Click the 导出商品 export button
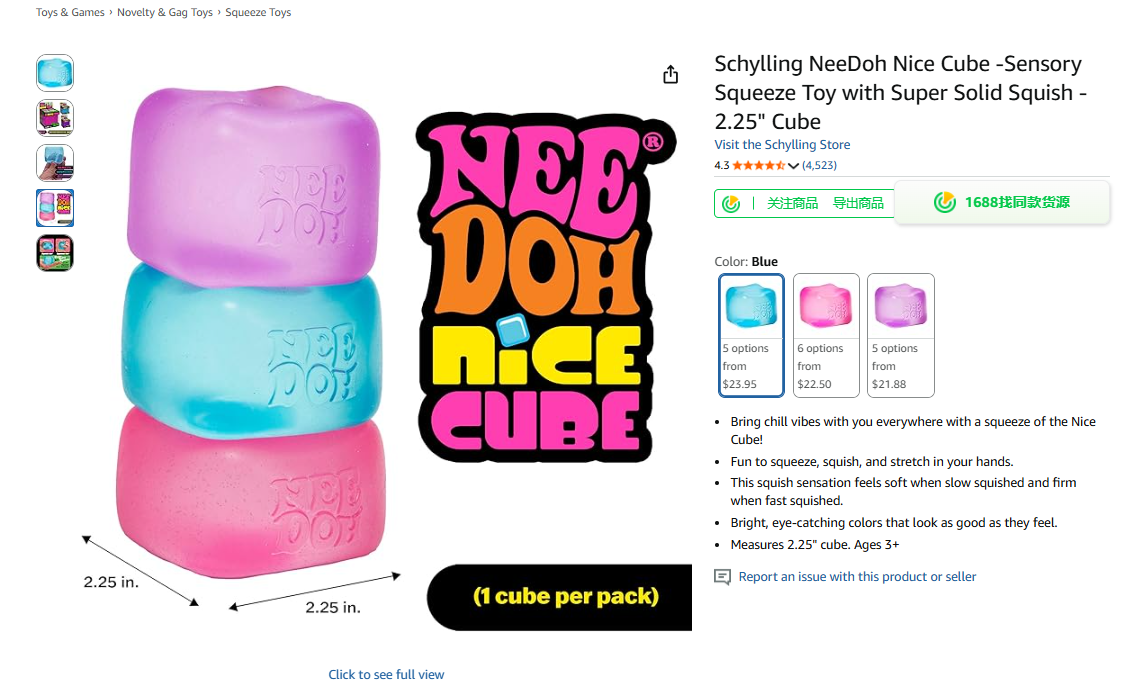This screenshot has width=1134, height=700. pos(858,203)
